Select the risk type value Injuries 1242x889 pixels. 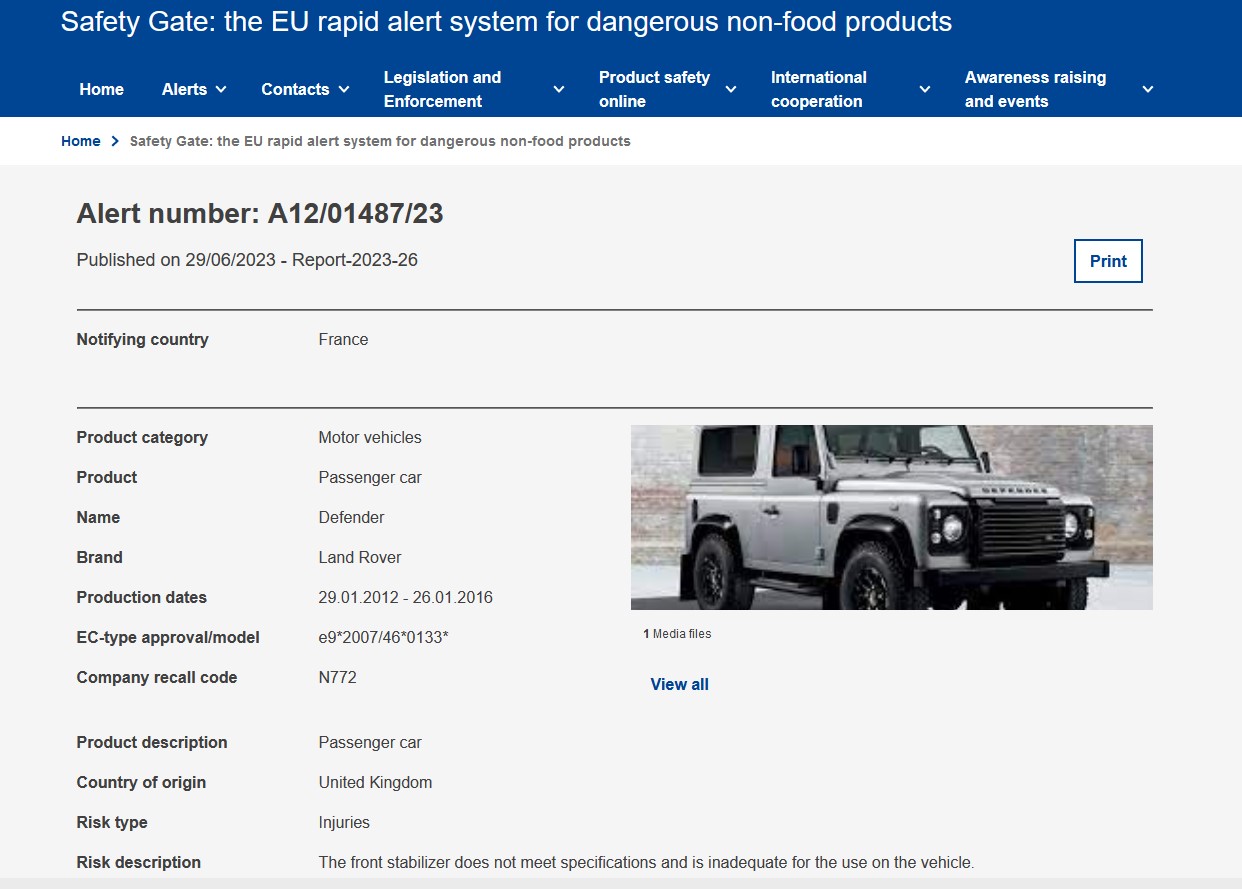(x=344, y=822)
